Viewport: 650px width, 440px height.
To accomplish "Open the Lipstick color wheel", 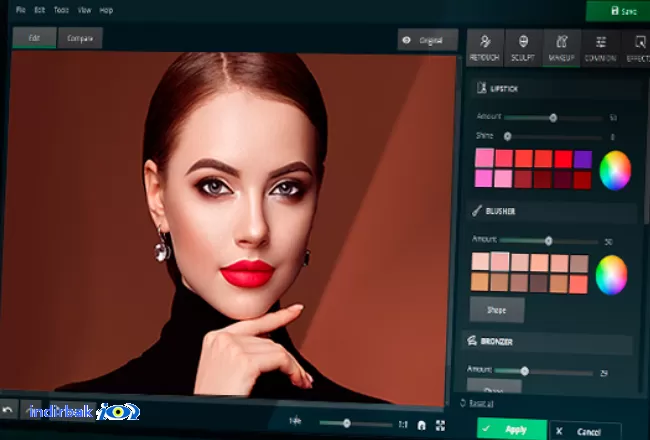I will click(615, 170).
